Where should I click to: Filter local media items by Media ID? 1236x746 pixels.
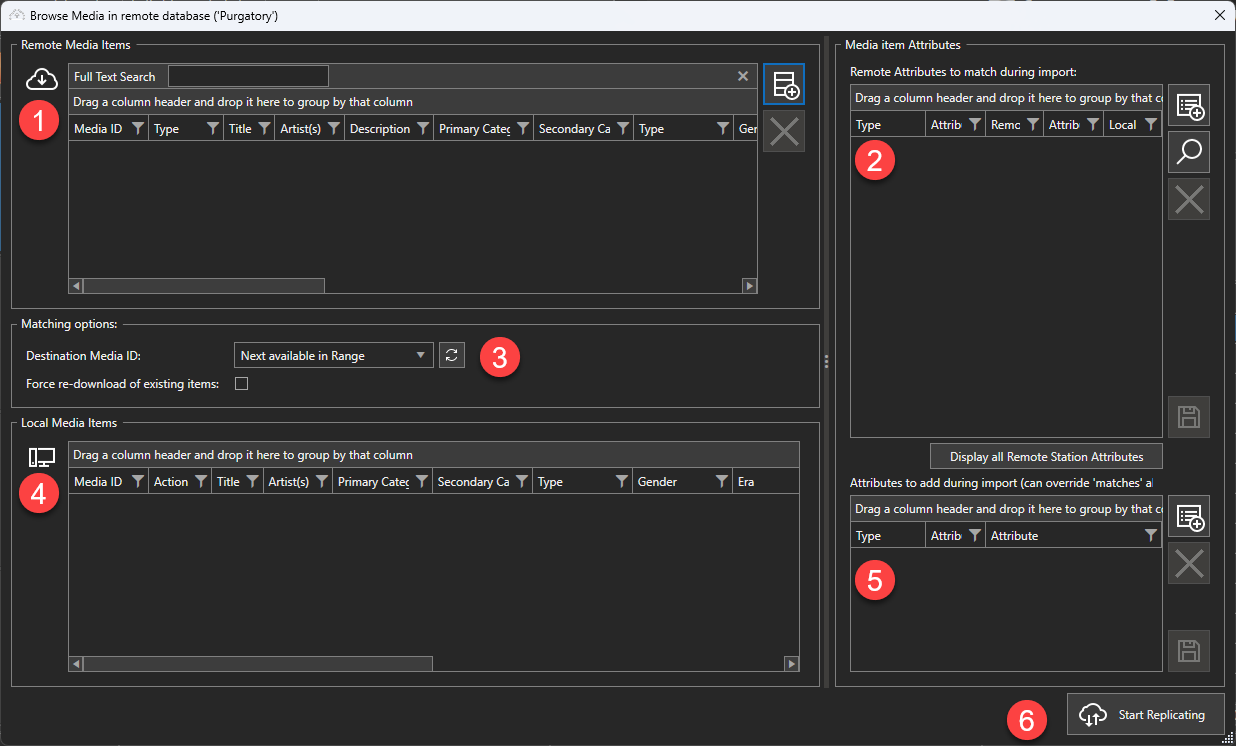tap(138, 481)
